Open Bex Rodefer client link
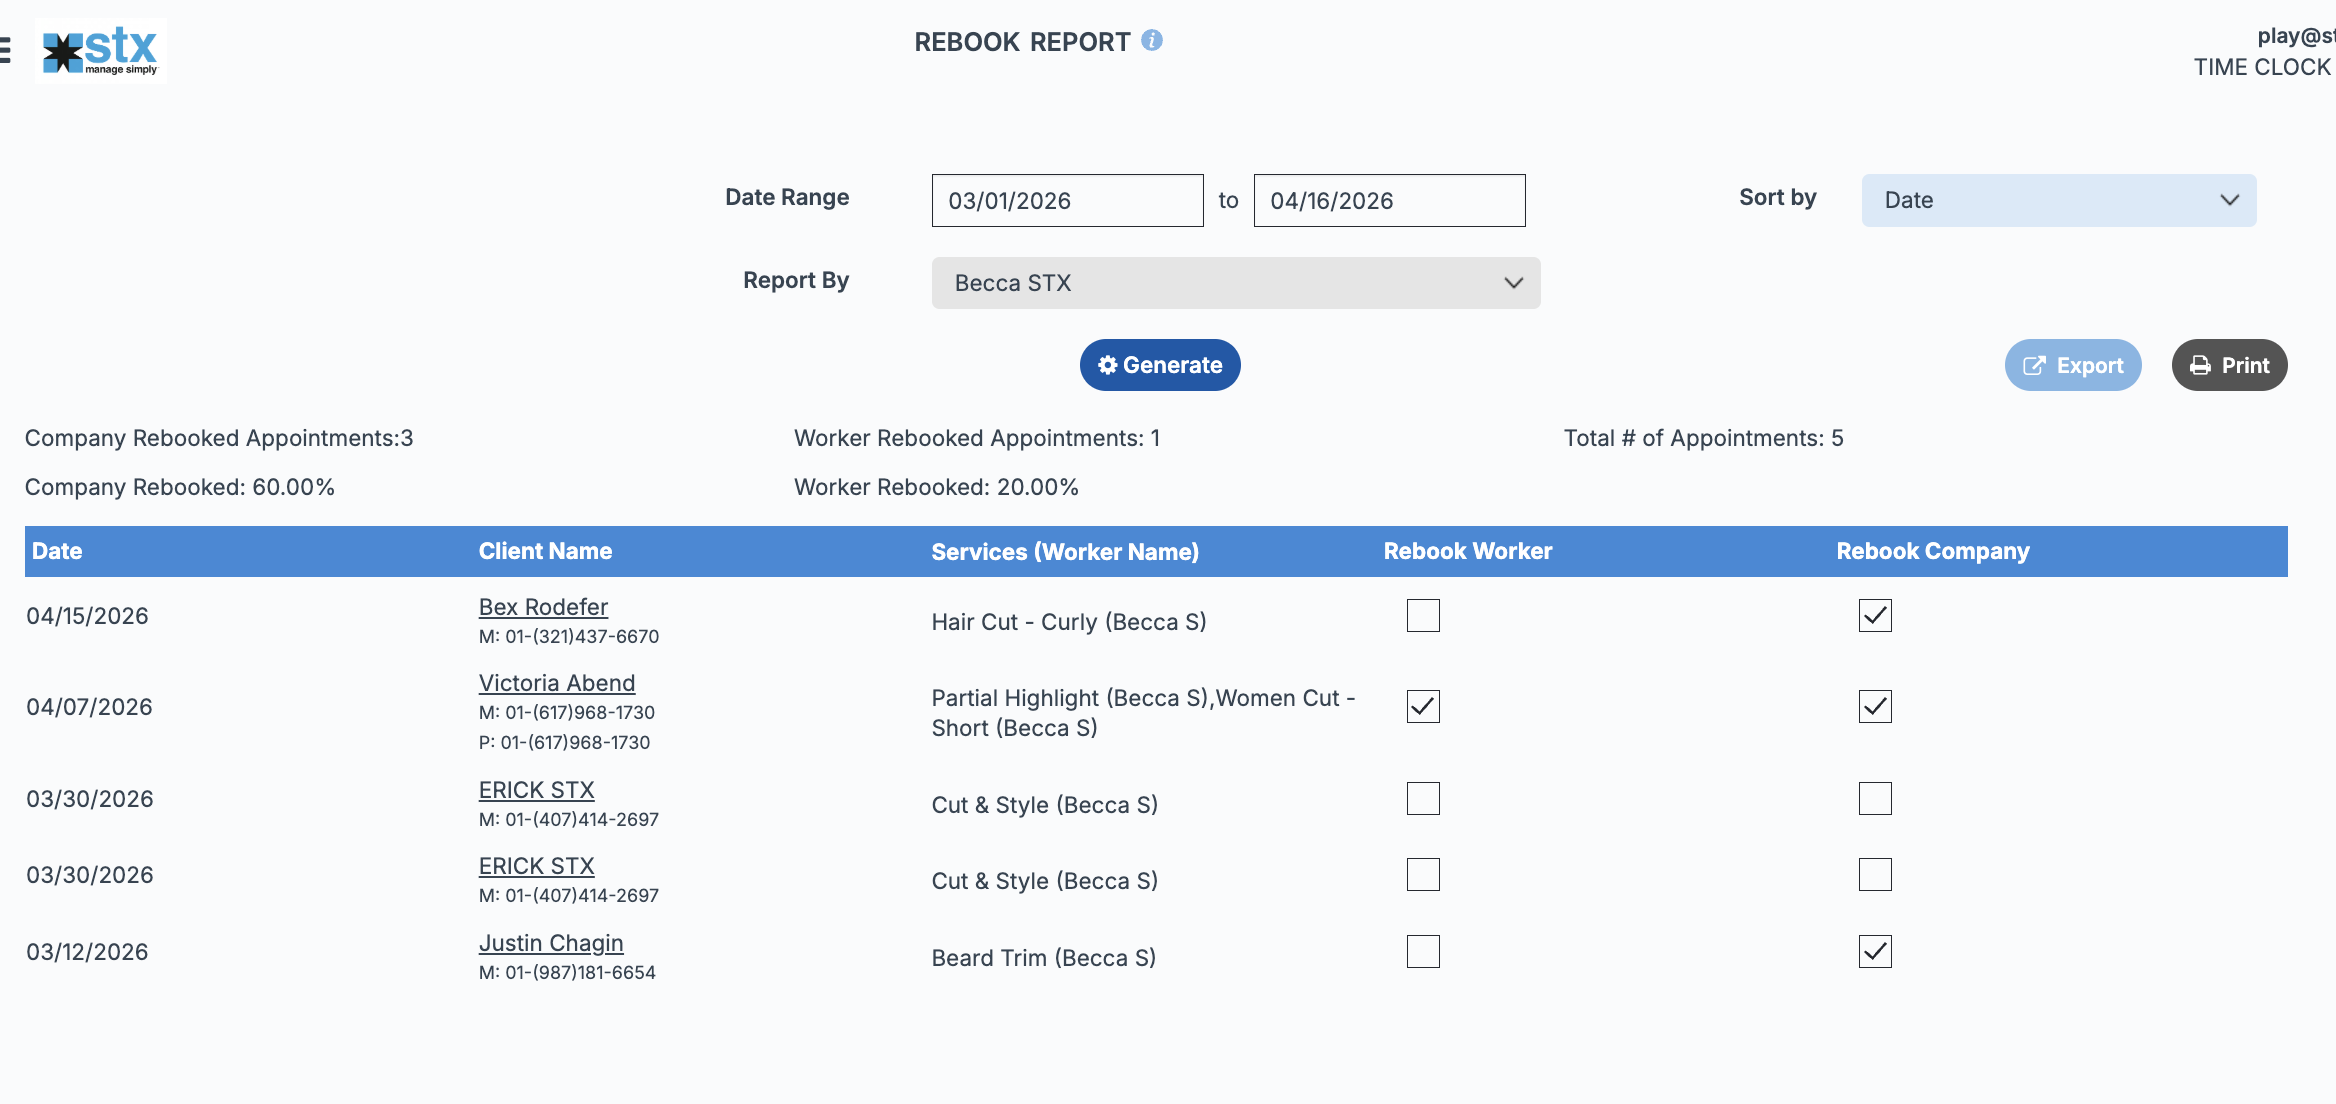 click(x=543, y=607)
